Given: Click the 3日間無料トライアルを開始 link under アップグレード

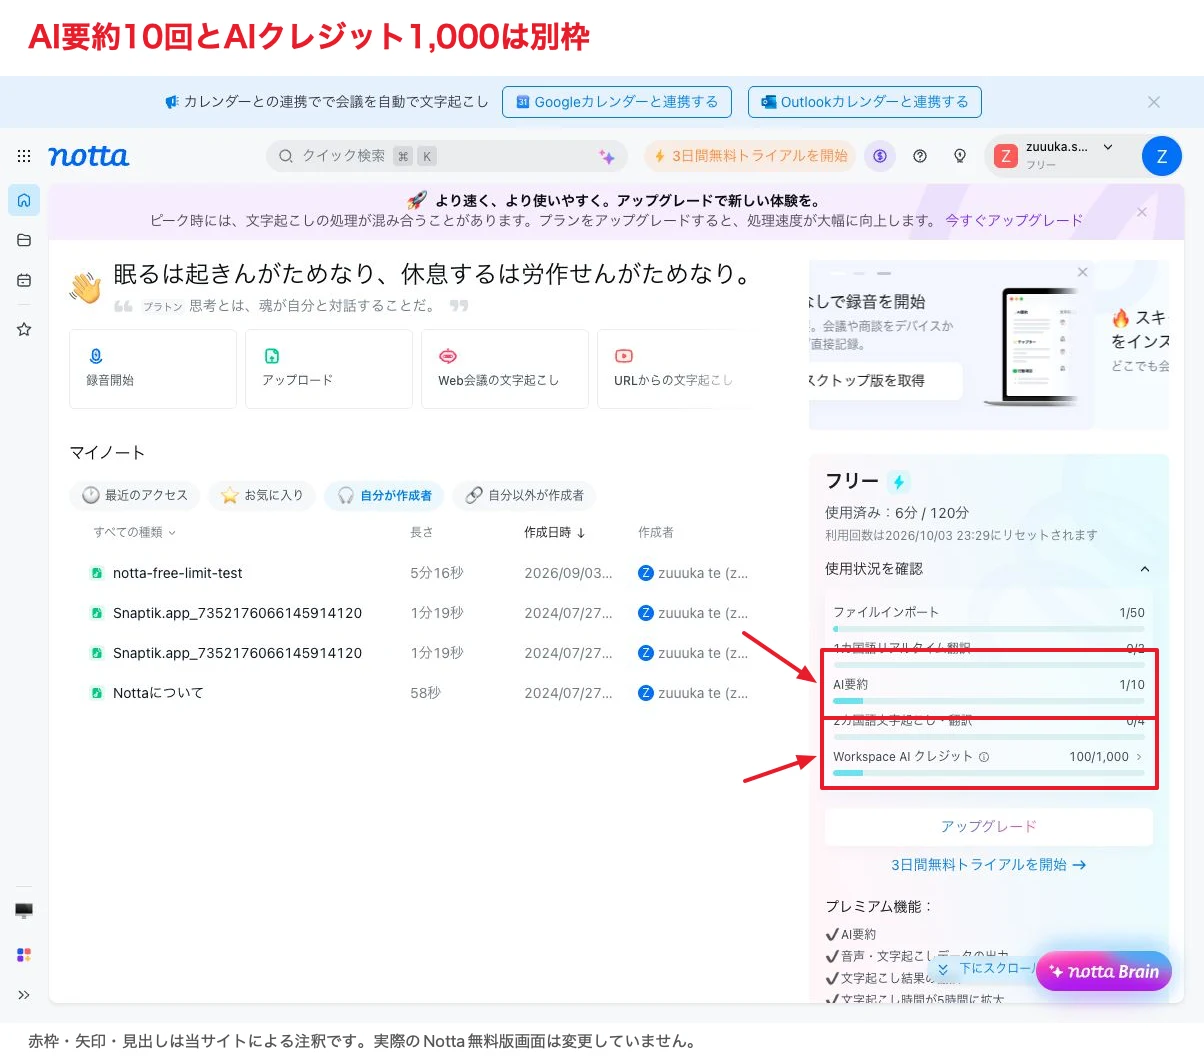Looking at the screenshot, I should coord(989,865).
